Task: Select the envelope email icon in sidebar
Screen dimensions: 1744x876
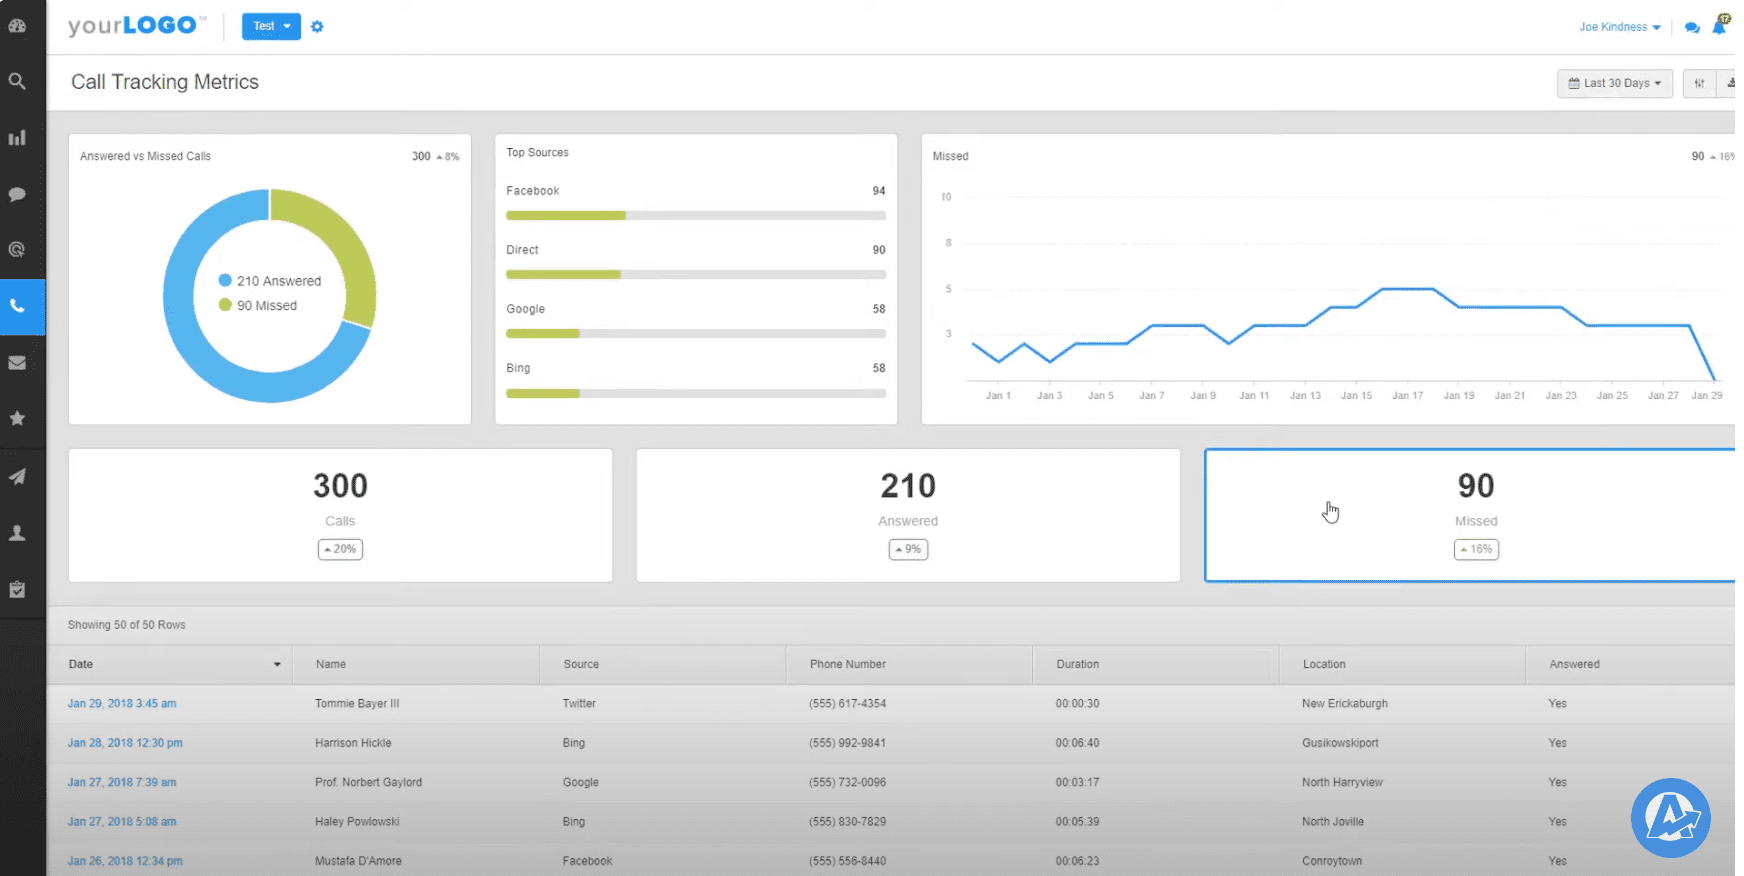Action: pyautogui.click(x=17, y=363)
